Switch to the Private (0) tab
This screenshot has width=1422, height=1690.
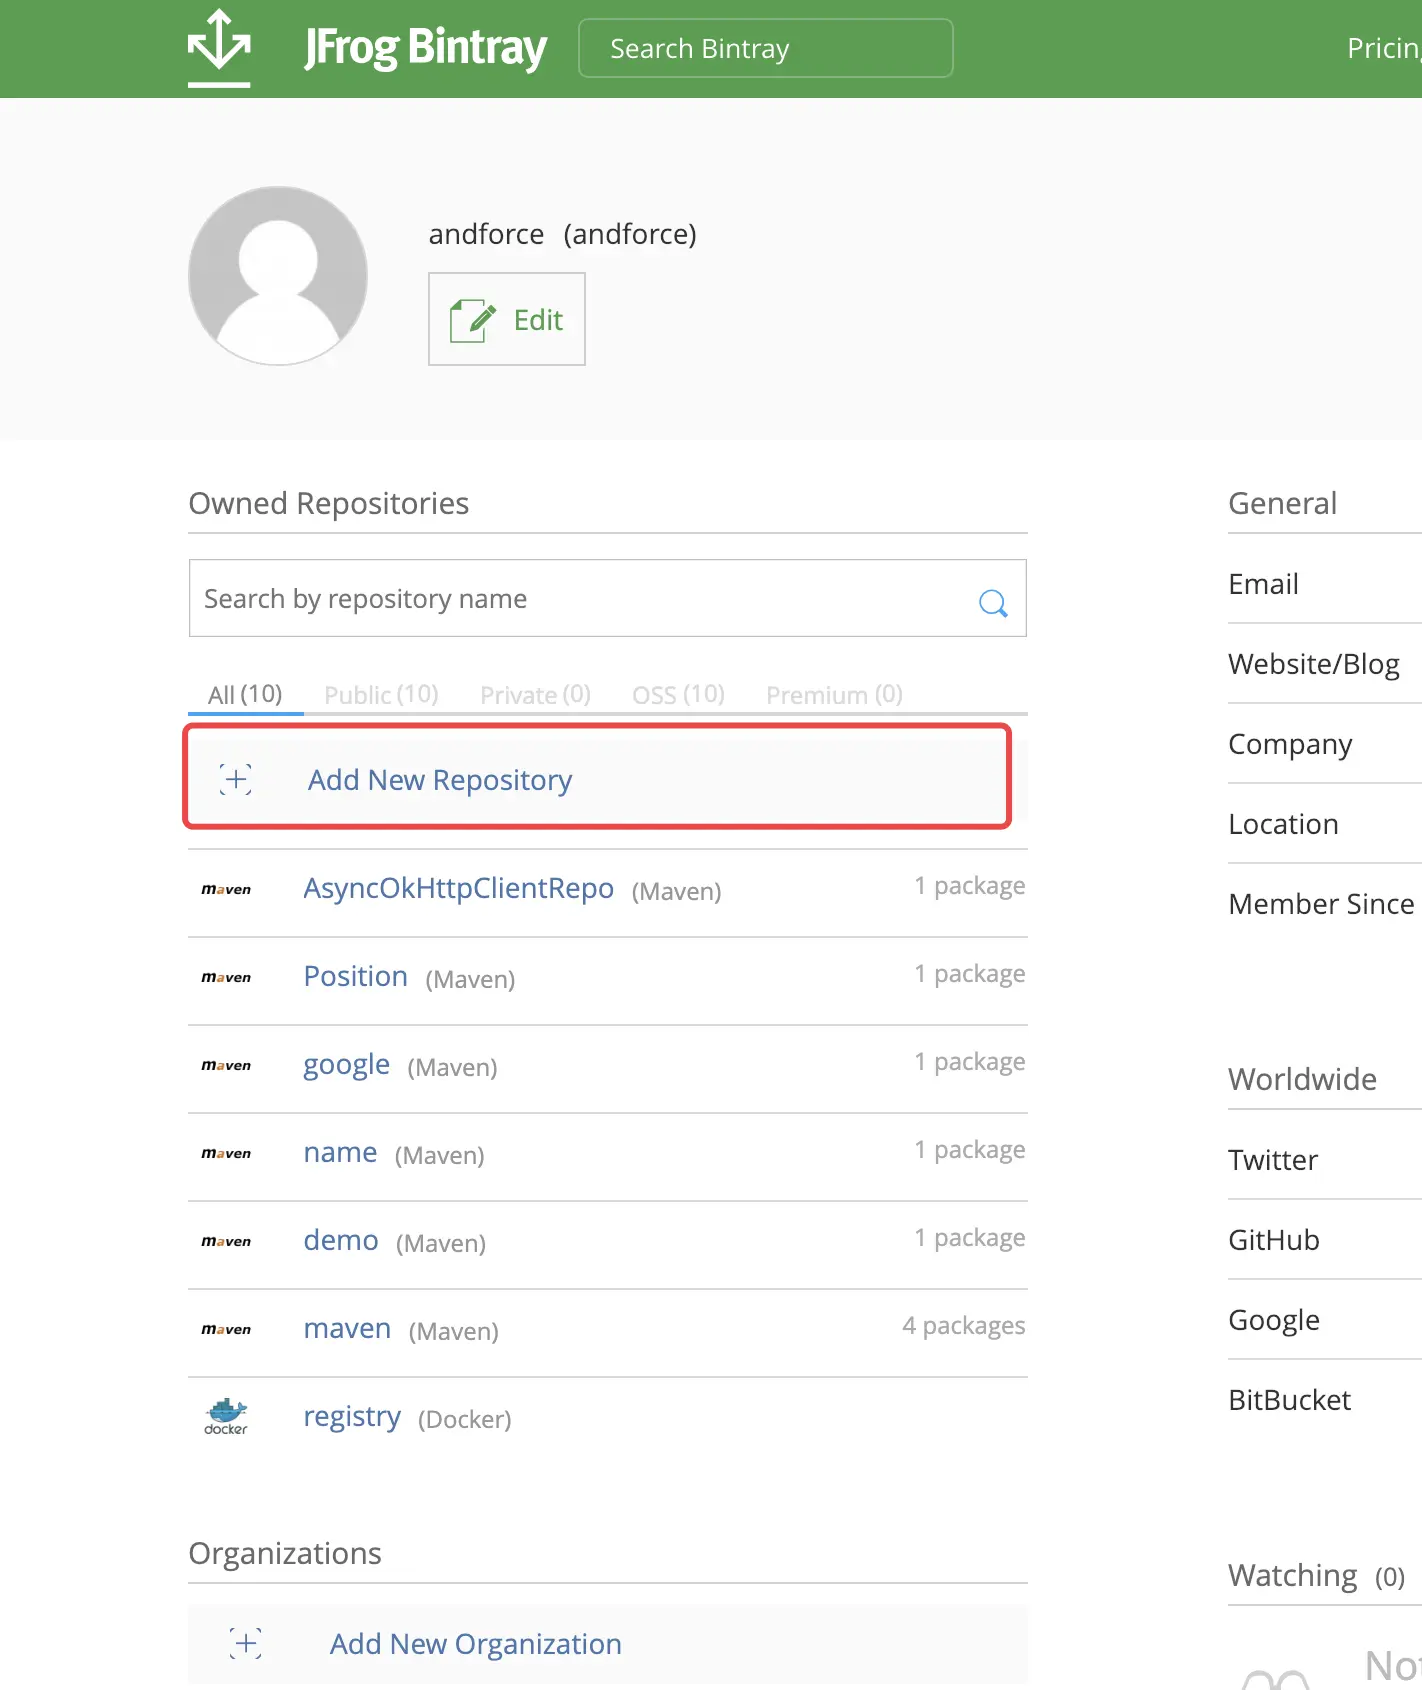[535, 694]
